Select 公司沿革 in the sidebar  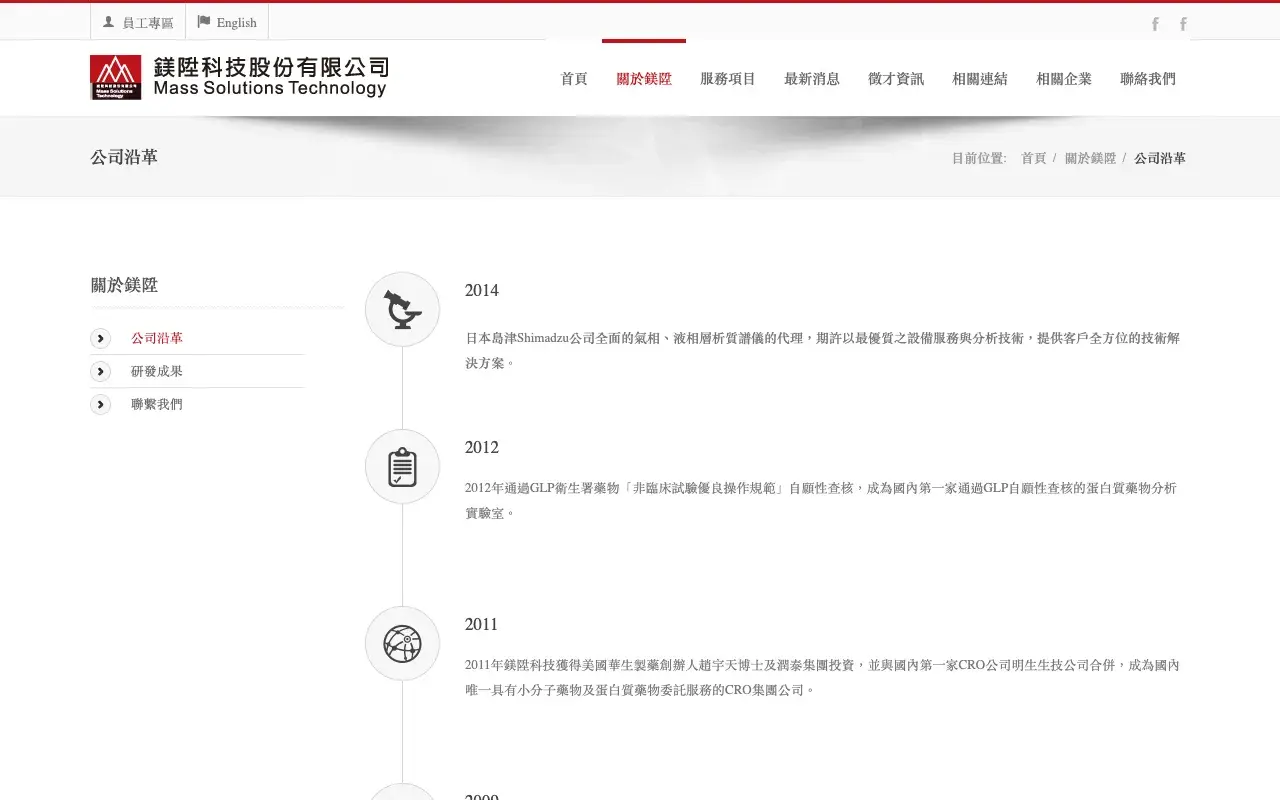click(157, 339)
